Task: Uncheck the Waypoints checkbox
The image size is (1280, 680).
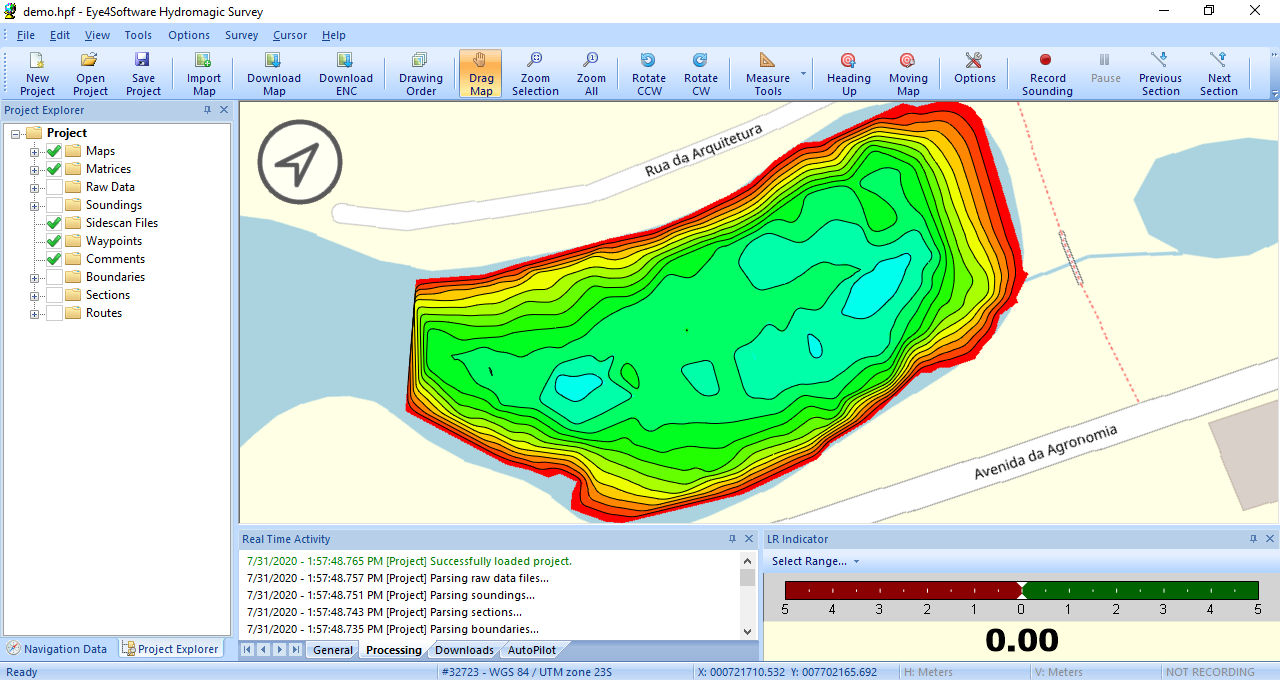Action: pos(54,241)
